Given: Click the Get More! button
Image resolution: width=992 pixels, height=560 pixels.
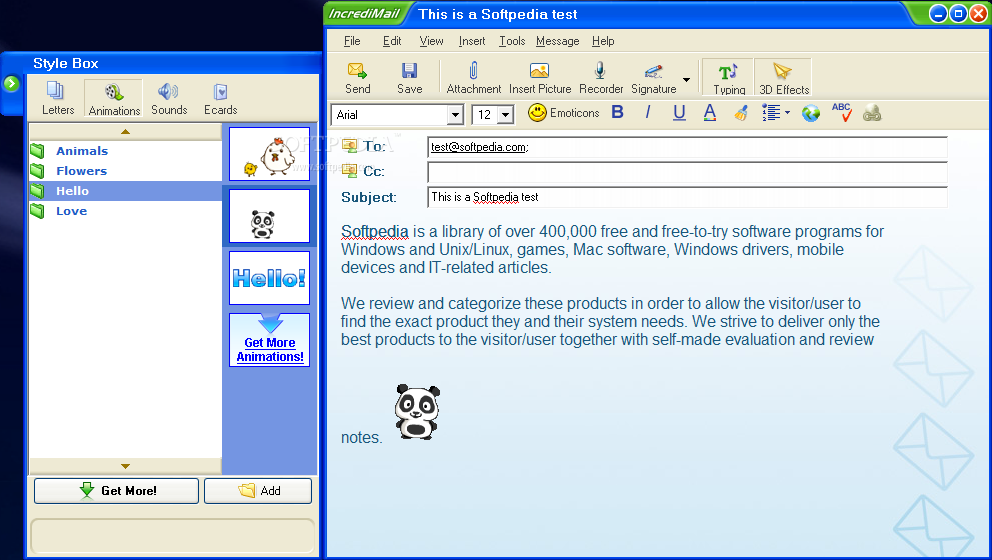Looking at the screenshot, I should 116,491.
